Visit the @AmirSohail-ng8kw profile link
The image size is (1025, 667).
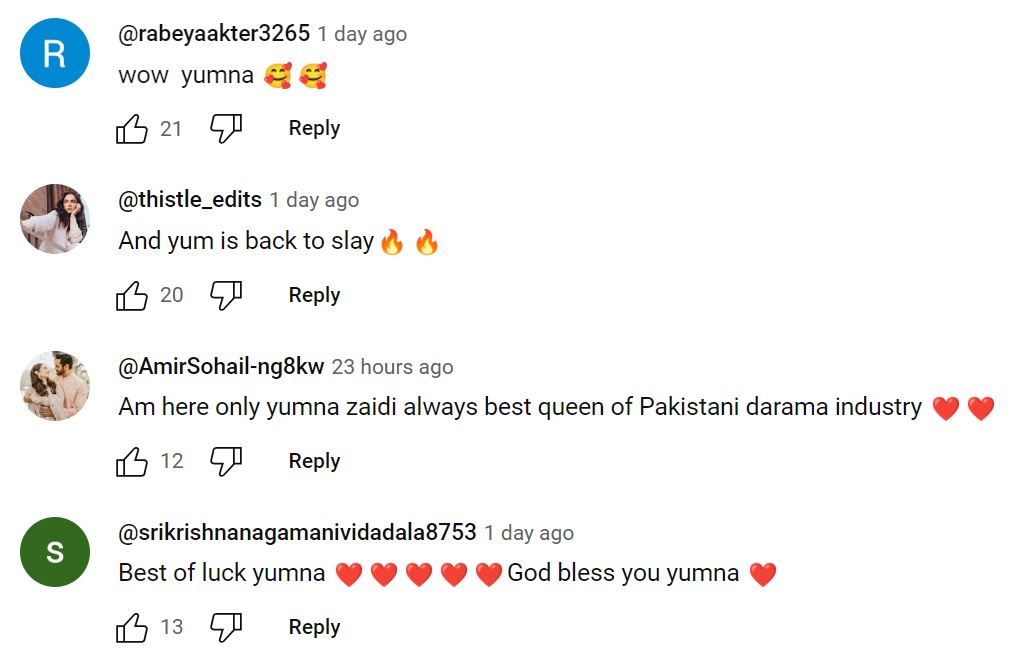(221, 366)
